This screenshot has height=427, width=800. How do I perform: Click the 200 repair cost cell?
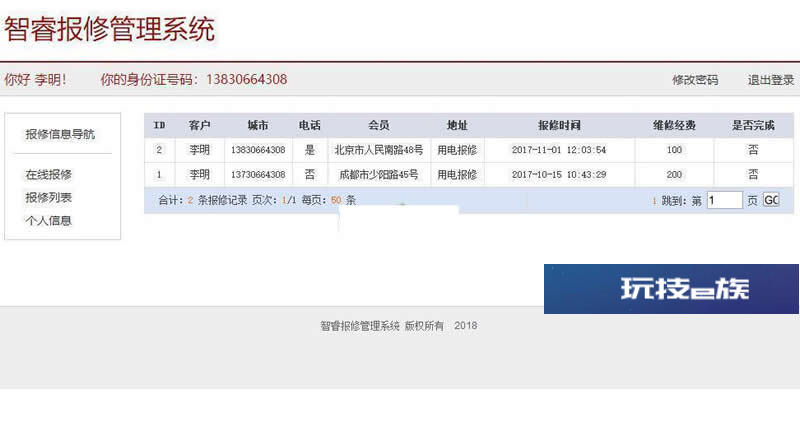674,174
